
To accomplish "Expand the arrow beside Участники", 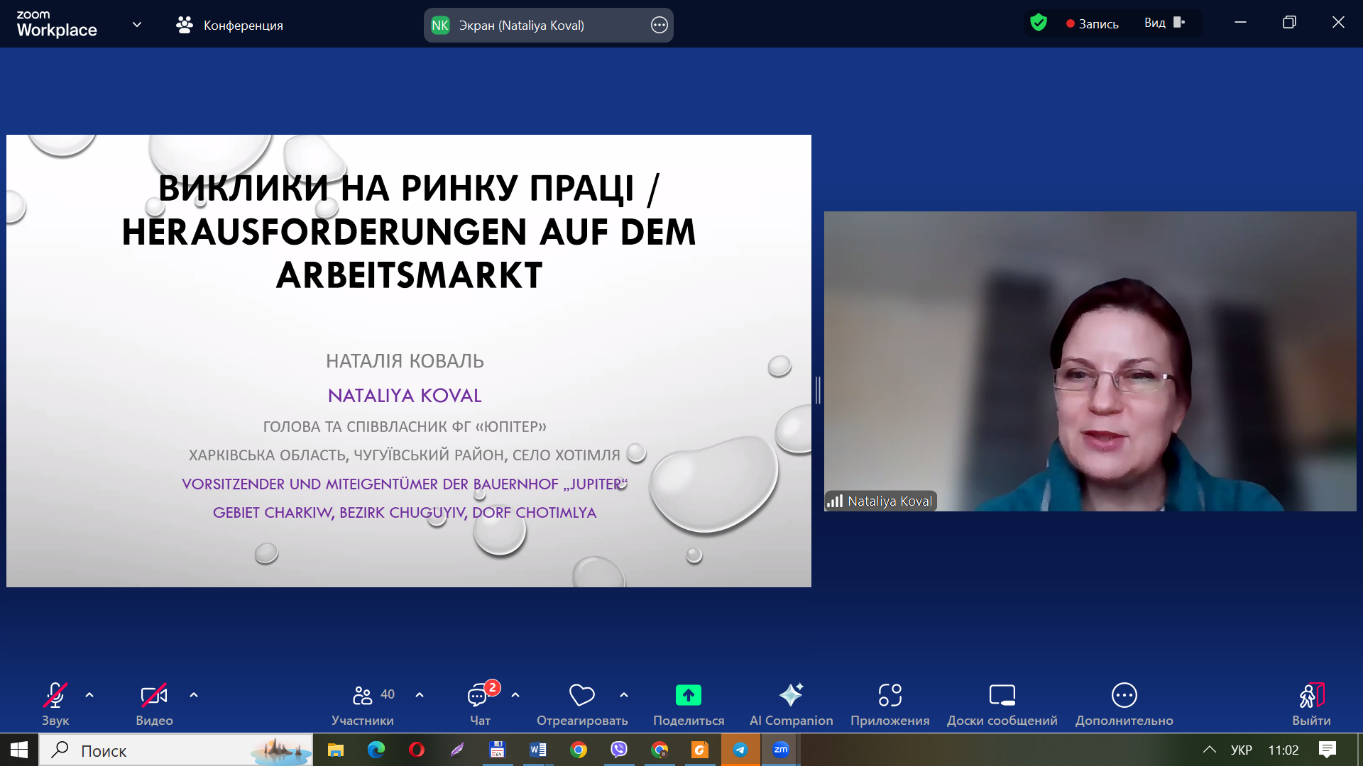I will click(419, 695).
